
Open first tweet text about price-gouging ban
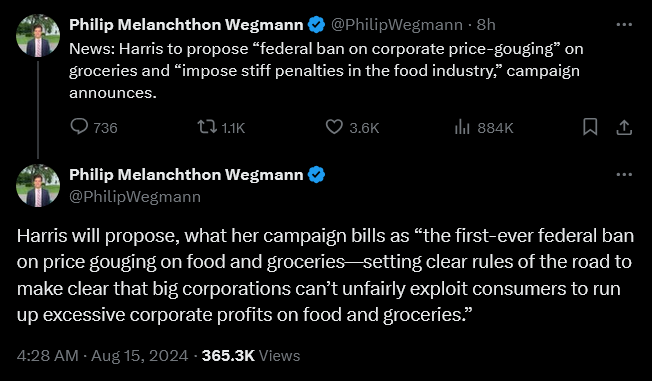[x=326, y=71]
